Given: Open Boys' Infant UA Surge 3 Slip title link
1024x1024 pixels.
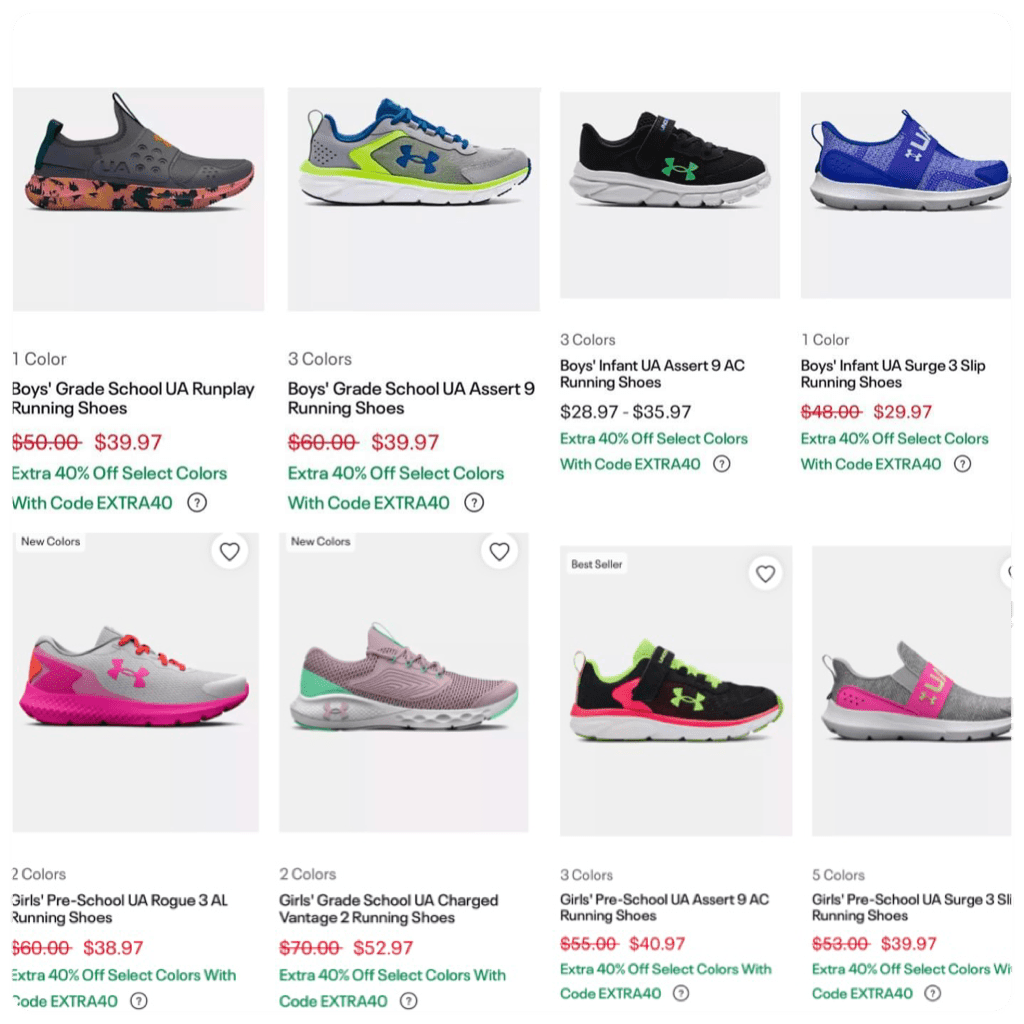Looking at the screenshot, I should 893,374.
